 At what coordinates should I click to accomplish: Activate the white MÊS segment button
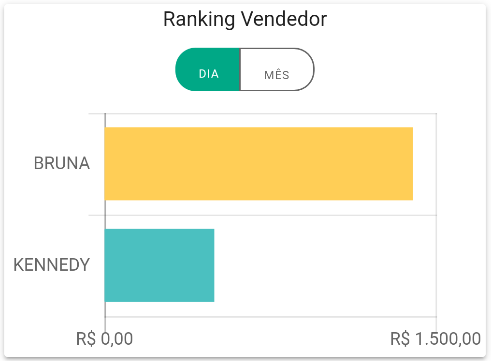277,69
